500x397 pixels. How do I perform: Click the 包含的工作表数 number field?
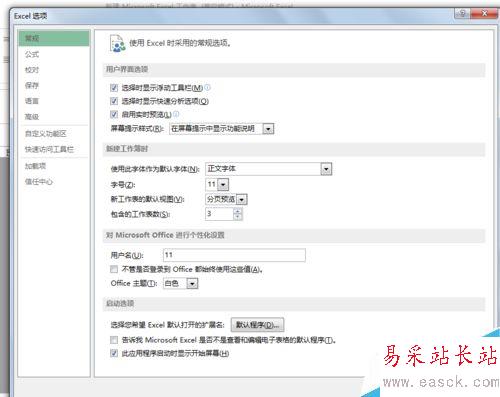[219, 214]
